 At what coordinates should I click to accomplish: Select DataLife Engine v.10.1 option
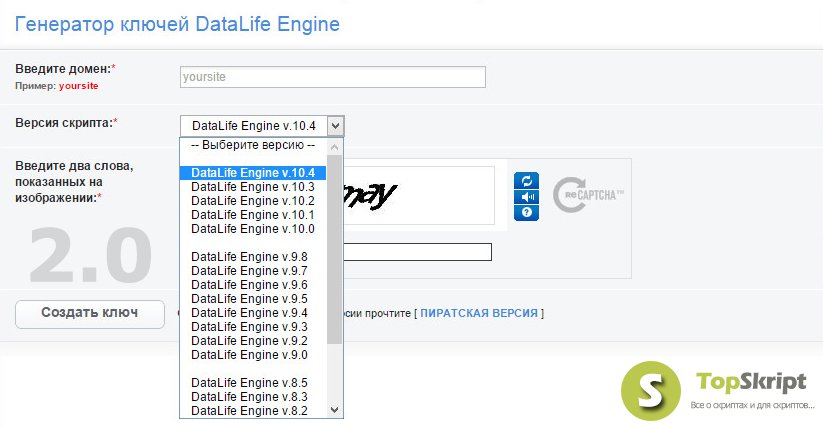point(253,215)
